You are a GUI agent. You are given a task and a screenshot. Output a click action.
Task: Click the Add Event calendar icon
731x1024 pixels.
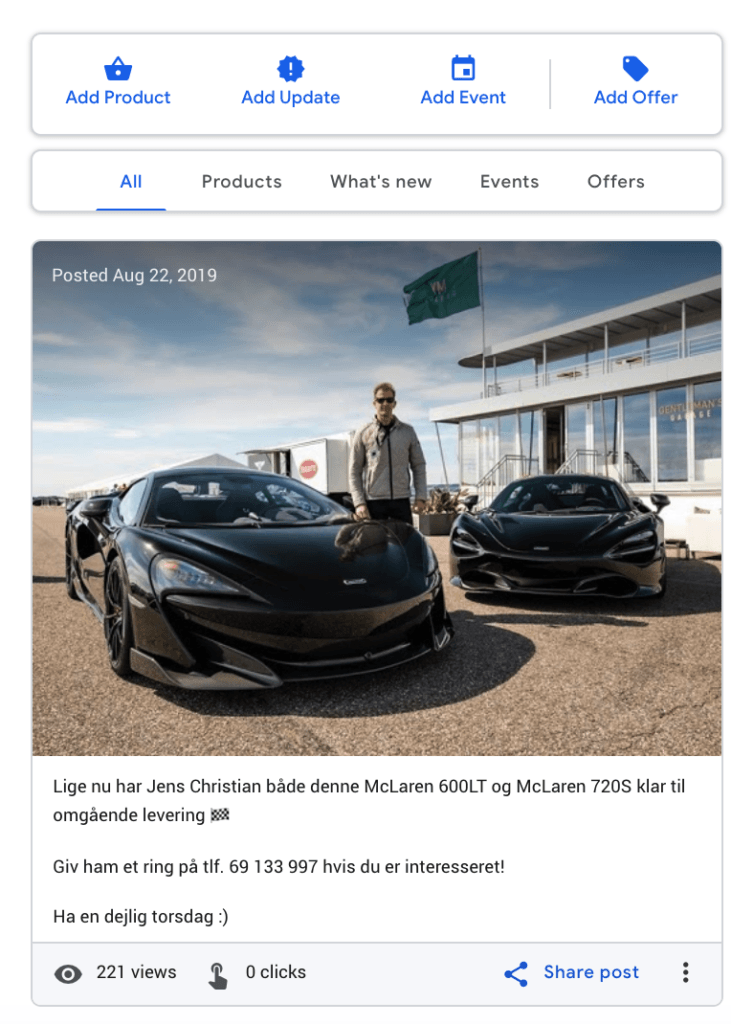(x=463, y=68)
